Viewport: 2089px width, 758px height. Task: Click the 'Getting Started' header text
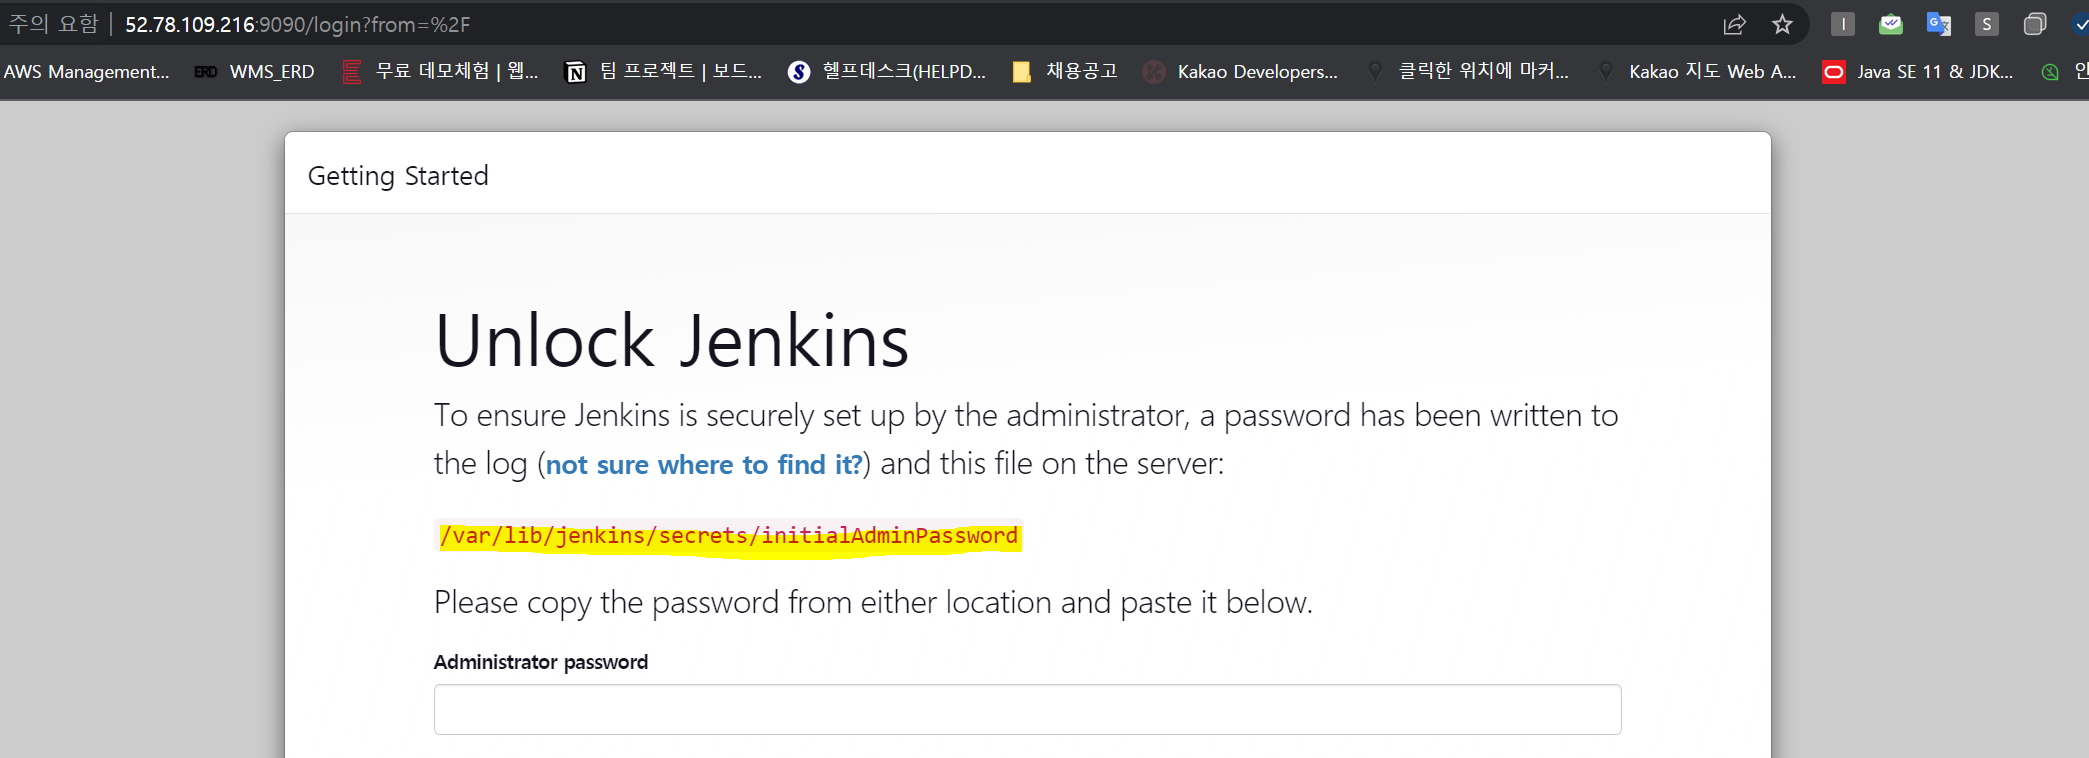[x=398, y=176]
